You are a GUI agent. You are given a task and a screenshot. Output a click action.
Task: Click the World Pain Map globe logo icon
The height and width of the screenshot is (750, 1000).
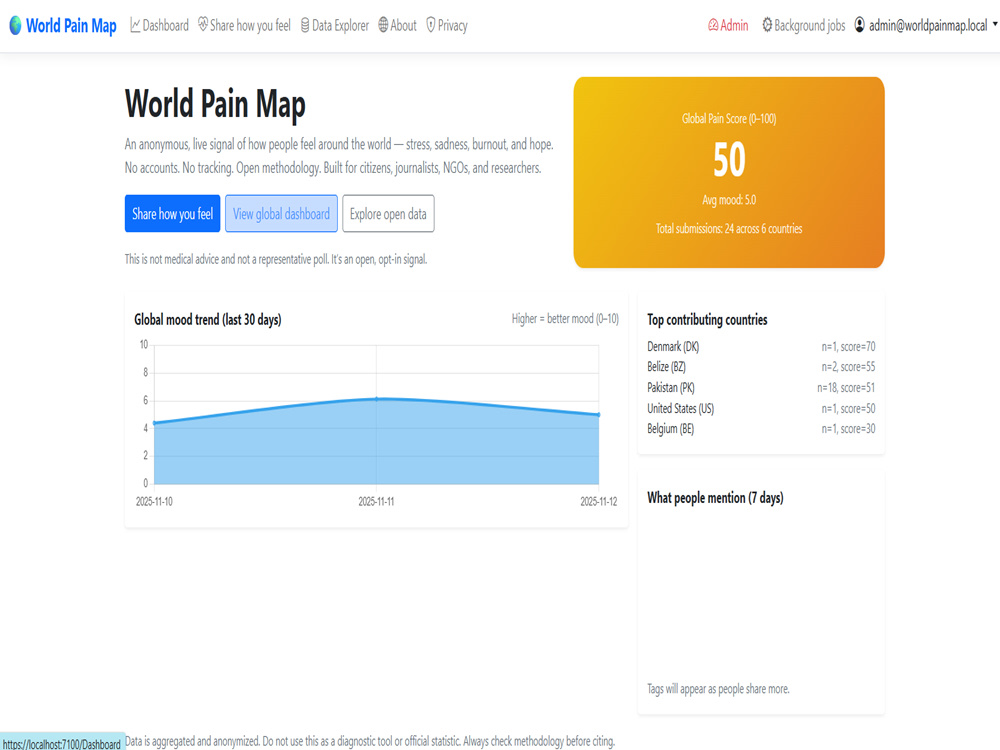click(15, 26)
